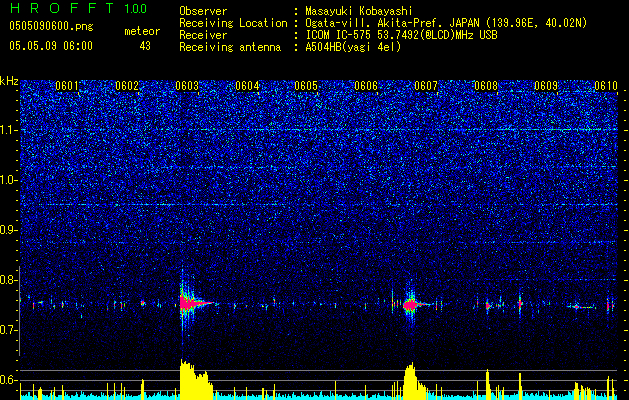Click the 0607 time marker
The width and height of the screenshot is (629, 400).
(x=426, y=86)
